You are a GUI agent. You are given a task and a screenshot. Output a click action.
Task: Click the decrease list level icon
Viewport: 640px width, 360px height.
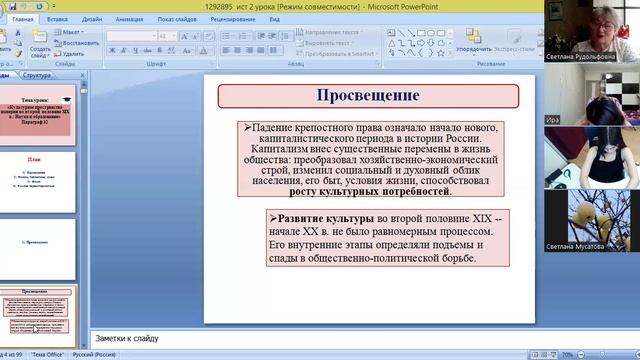coord(261,36)
